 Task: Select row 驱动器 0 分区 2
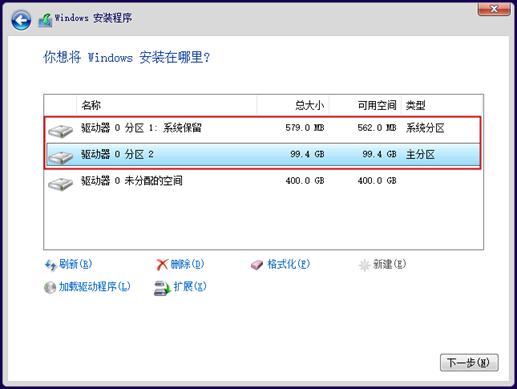click(263, 155)
